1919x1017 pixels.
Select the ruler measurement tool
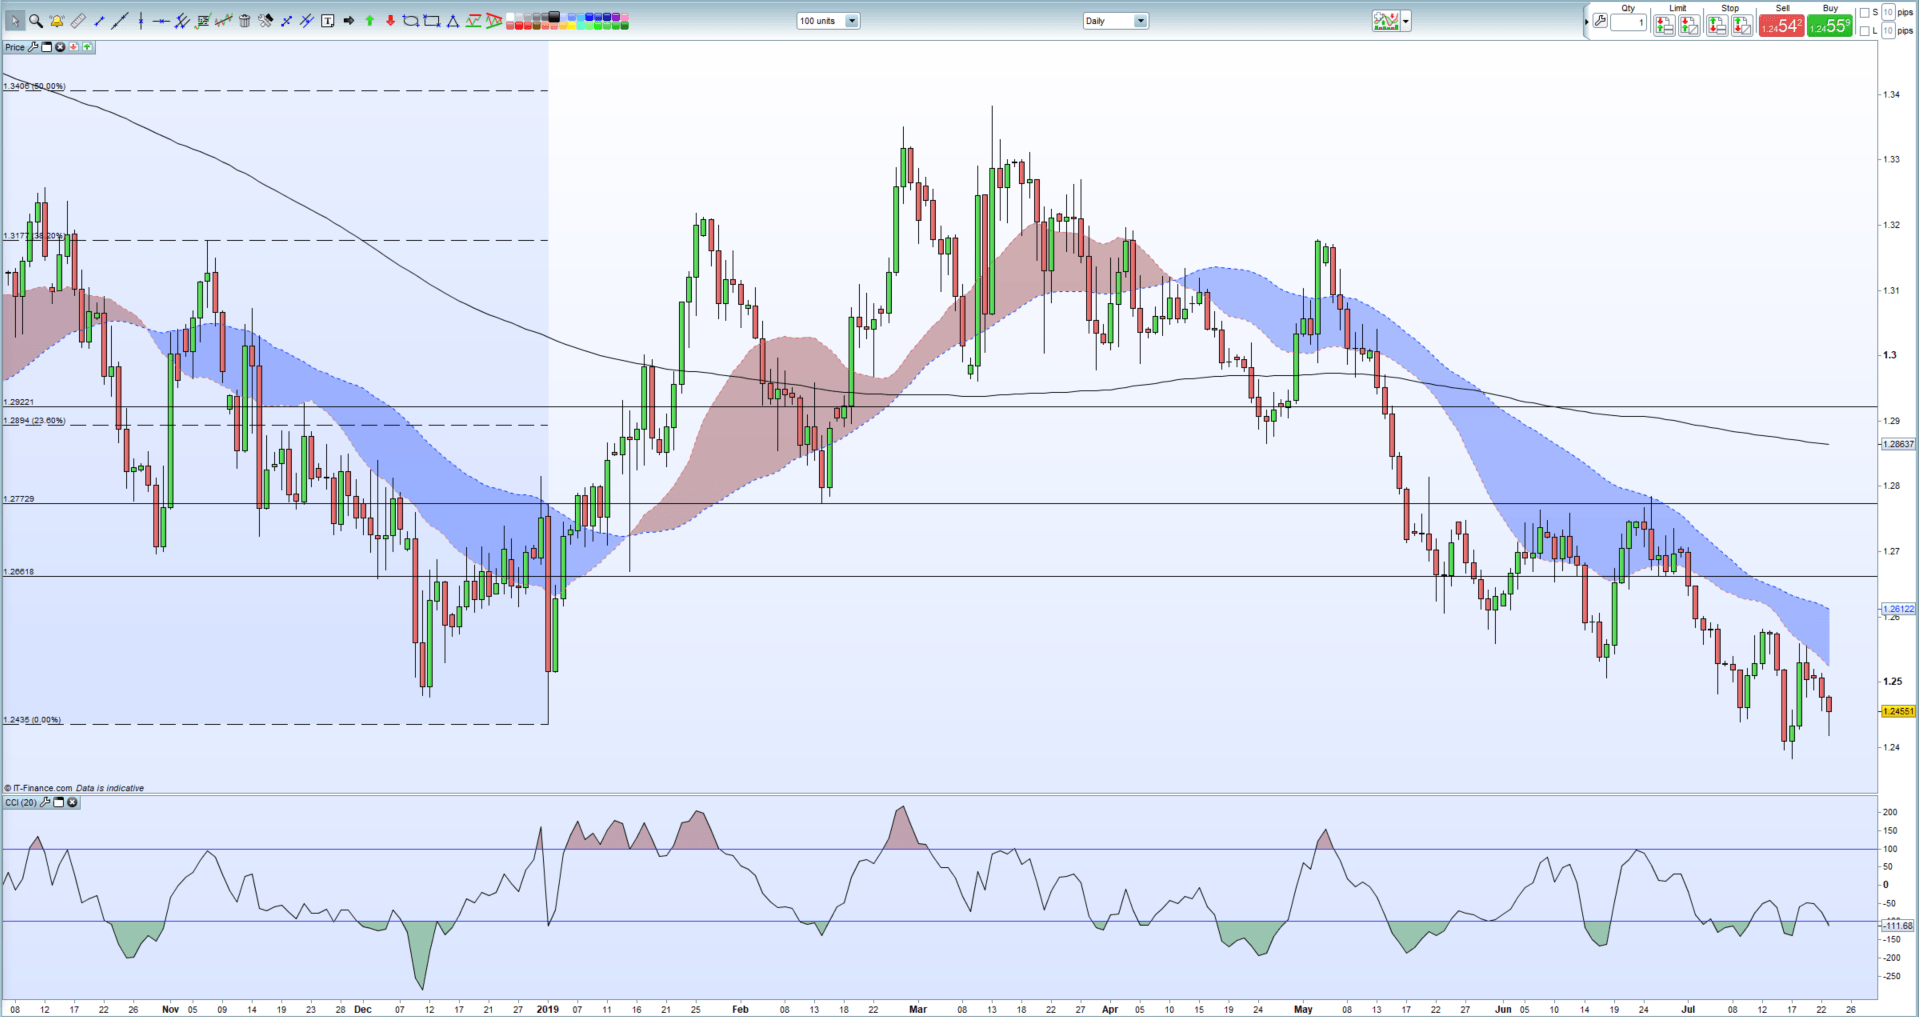(x=78, y=21)
